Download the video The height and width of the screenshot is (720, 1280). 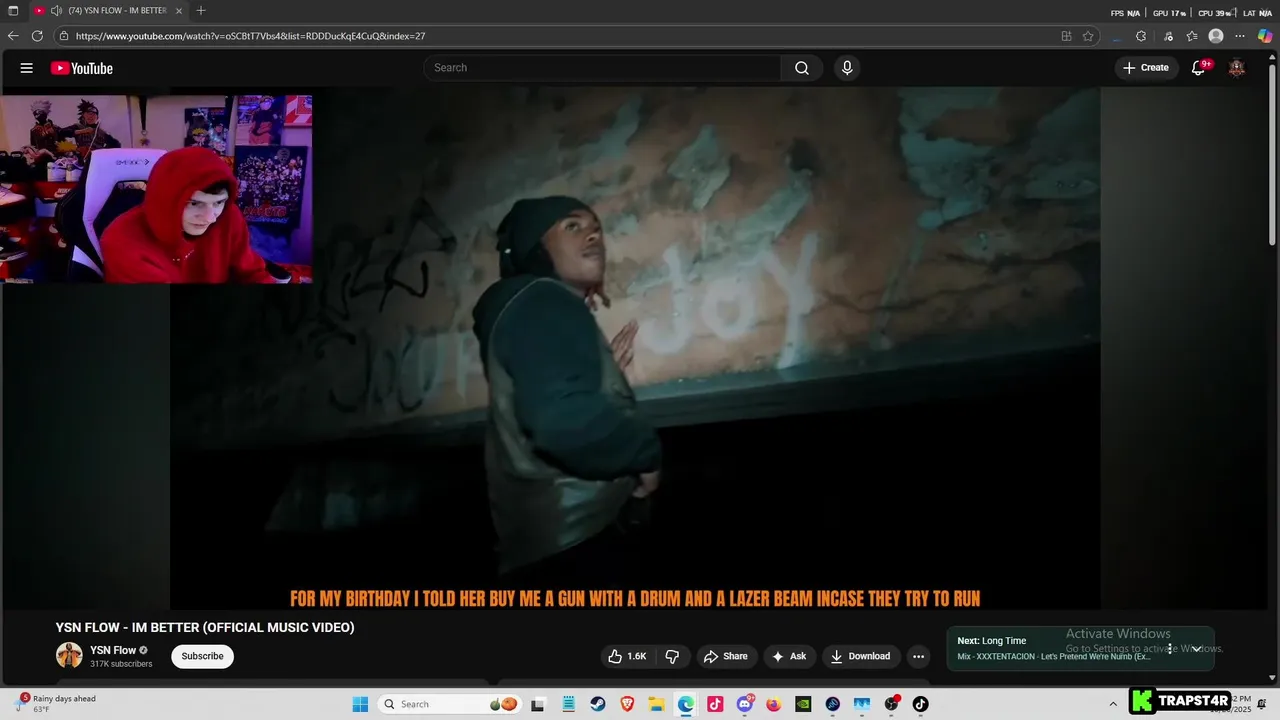(x=861, y=656)
